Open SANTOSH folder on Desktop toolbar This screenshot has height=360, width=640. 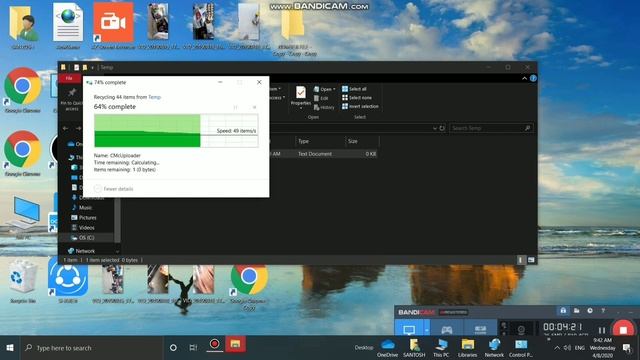[x=414, y=348]
